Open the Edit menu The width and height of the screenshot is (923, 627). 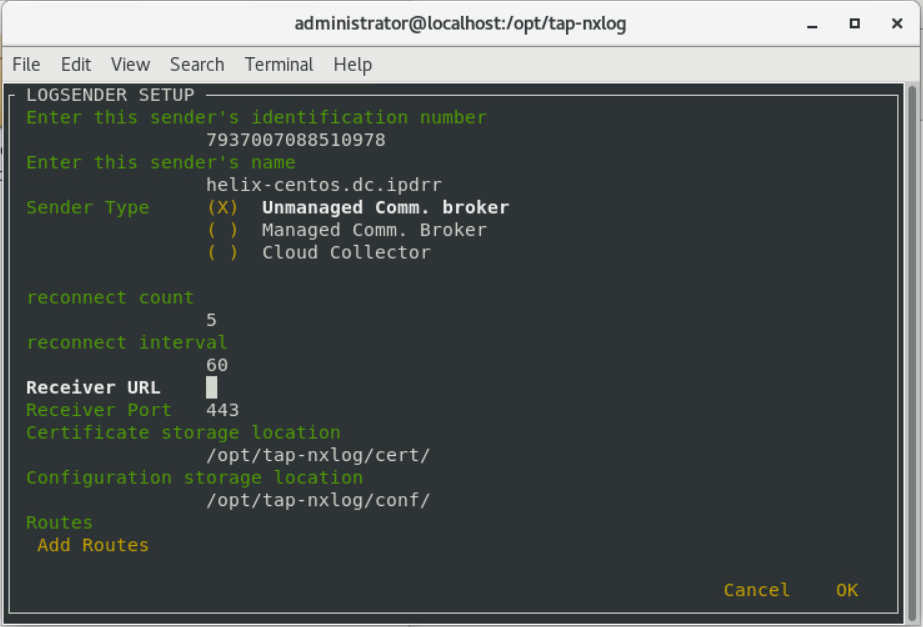pos(75,64)
